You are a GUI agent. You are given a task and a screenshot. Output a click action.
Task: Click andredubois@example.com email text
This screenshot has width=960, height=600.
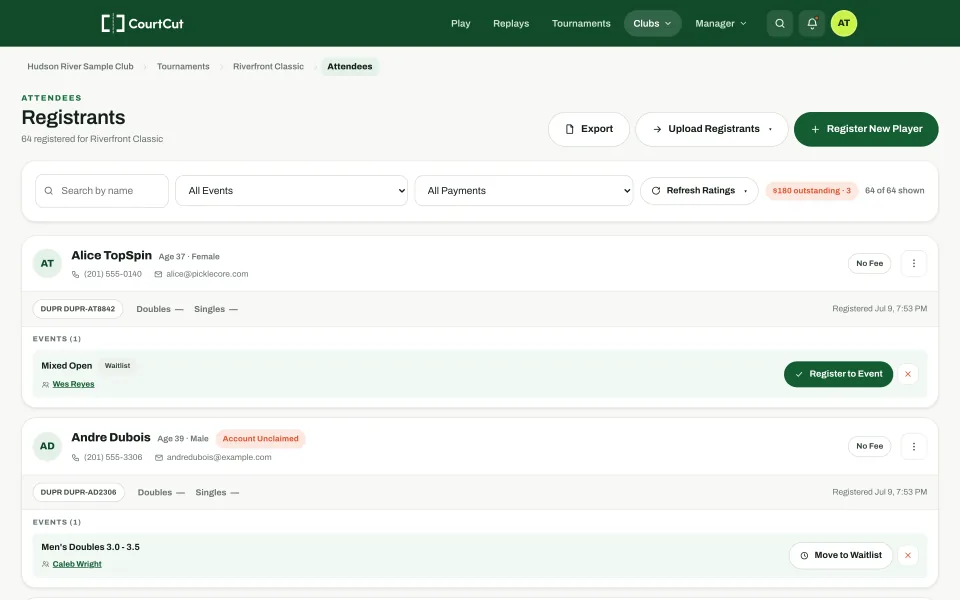tap(219, 457)
